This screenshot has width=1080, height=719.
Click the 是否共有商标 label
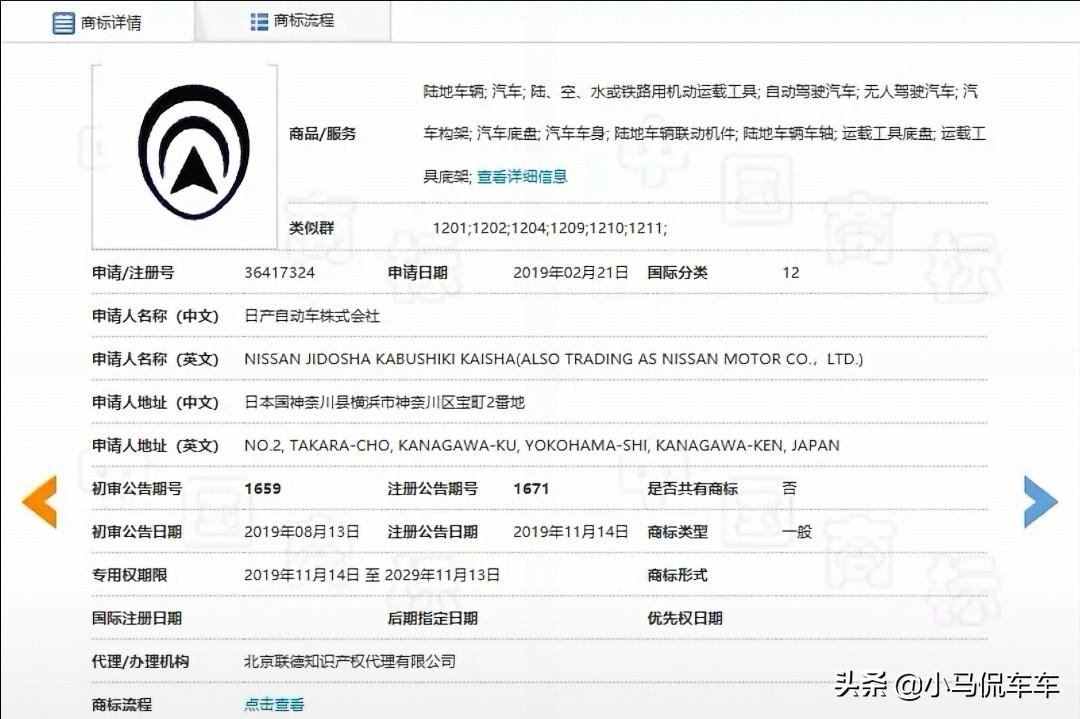pos(692,489)
